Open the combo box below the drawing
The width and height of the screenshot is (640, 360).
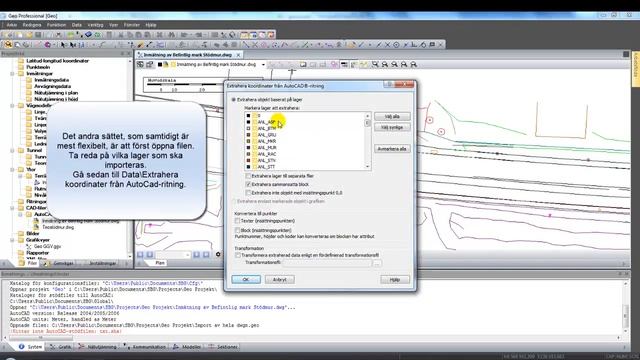173,255
